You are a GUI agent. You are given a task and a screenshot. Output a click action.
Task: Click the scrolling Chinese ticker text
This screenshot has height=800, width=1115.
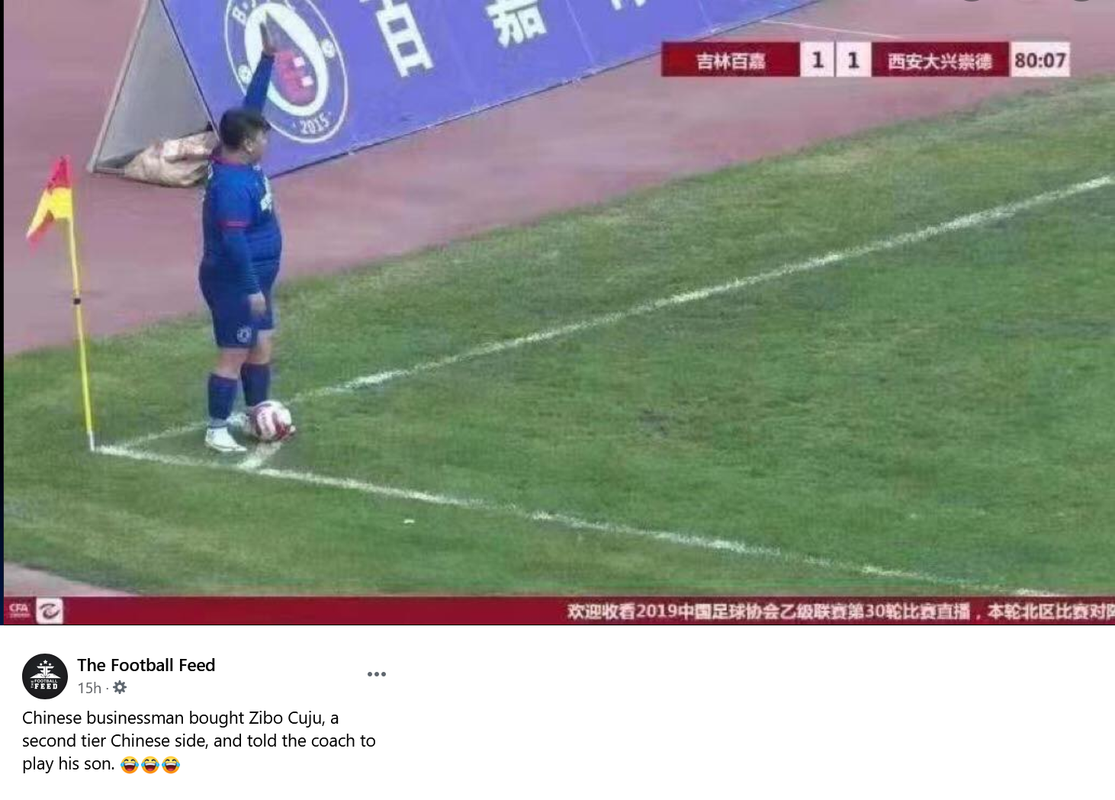841,611
